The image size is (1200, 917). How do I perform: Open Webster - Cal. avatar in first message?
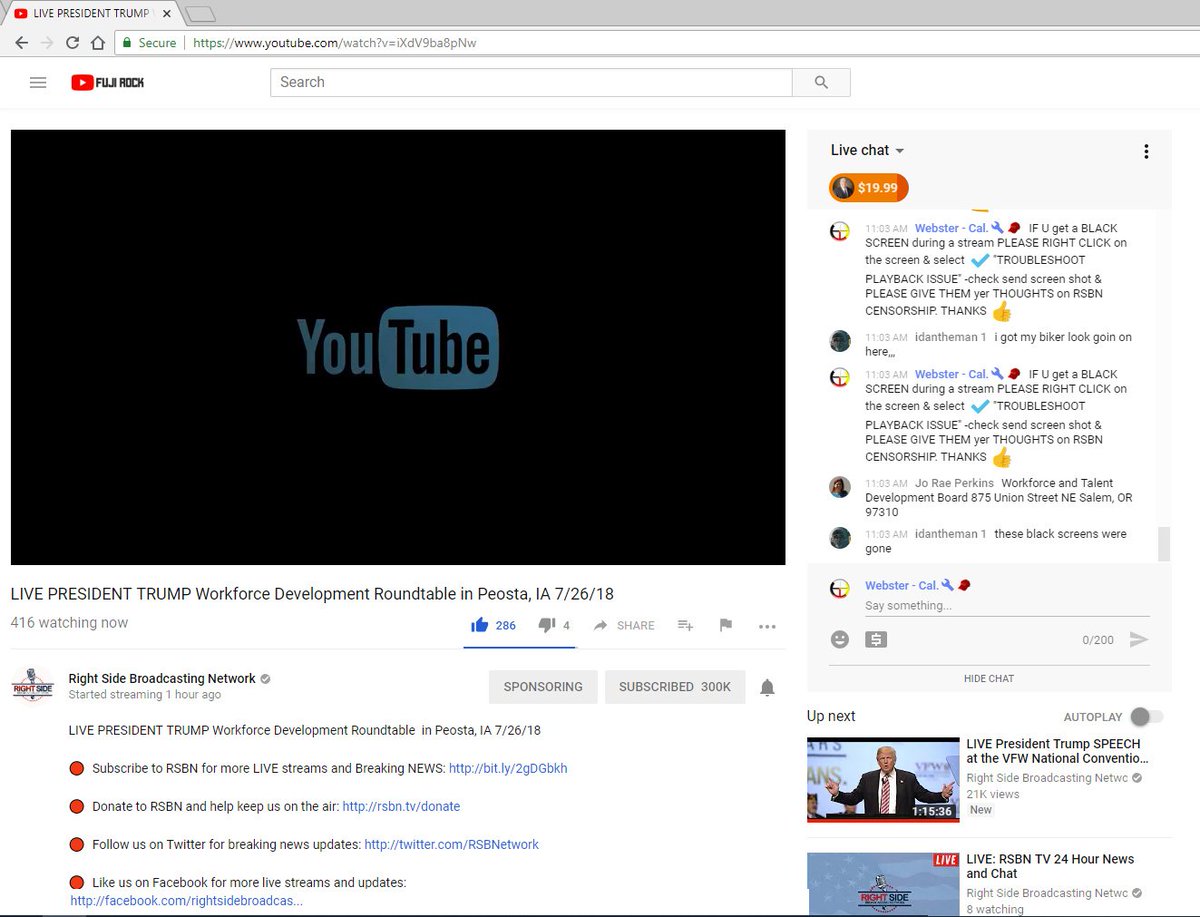pyautogui.click(x=840, y=232)
